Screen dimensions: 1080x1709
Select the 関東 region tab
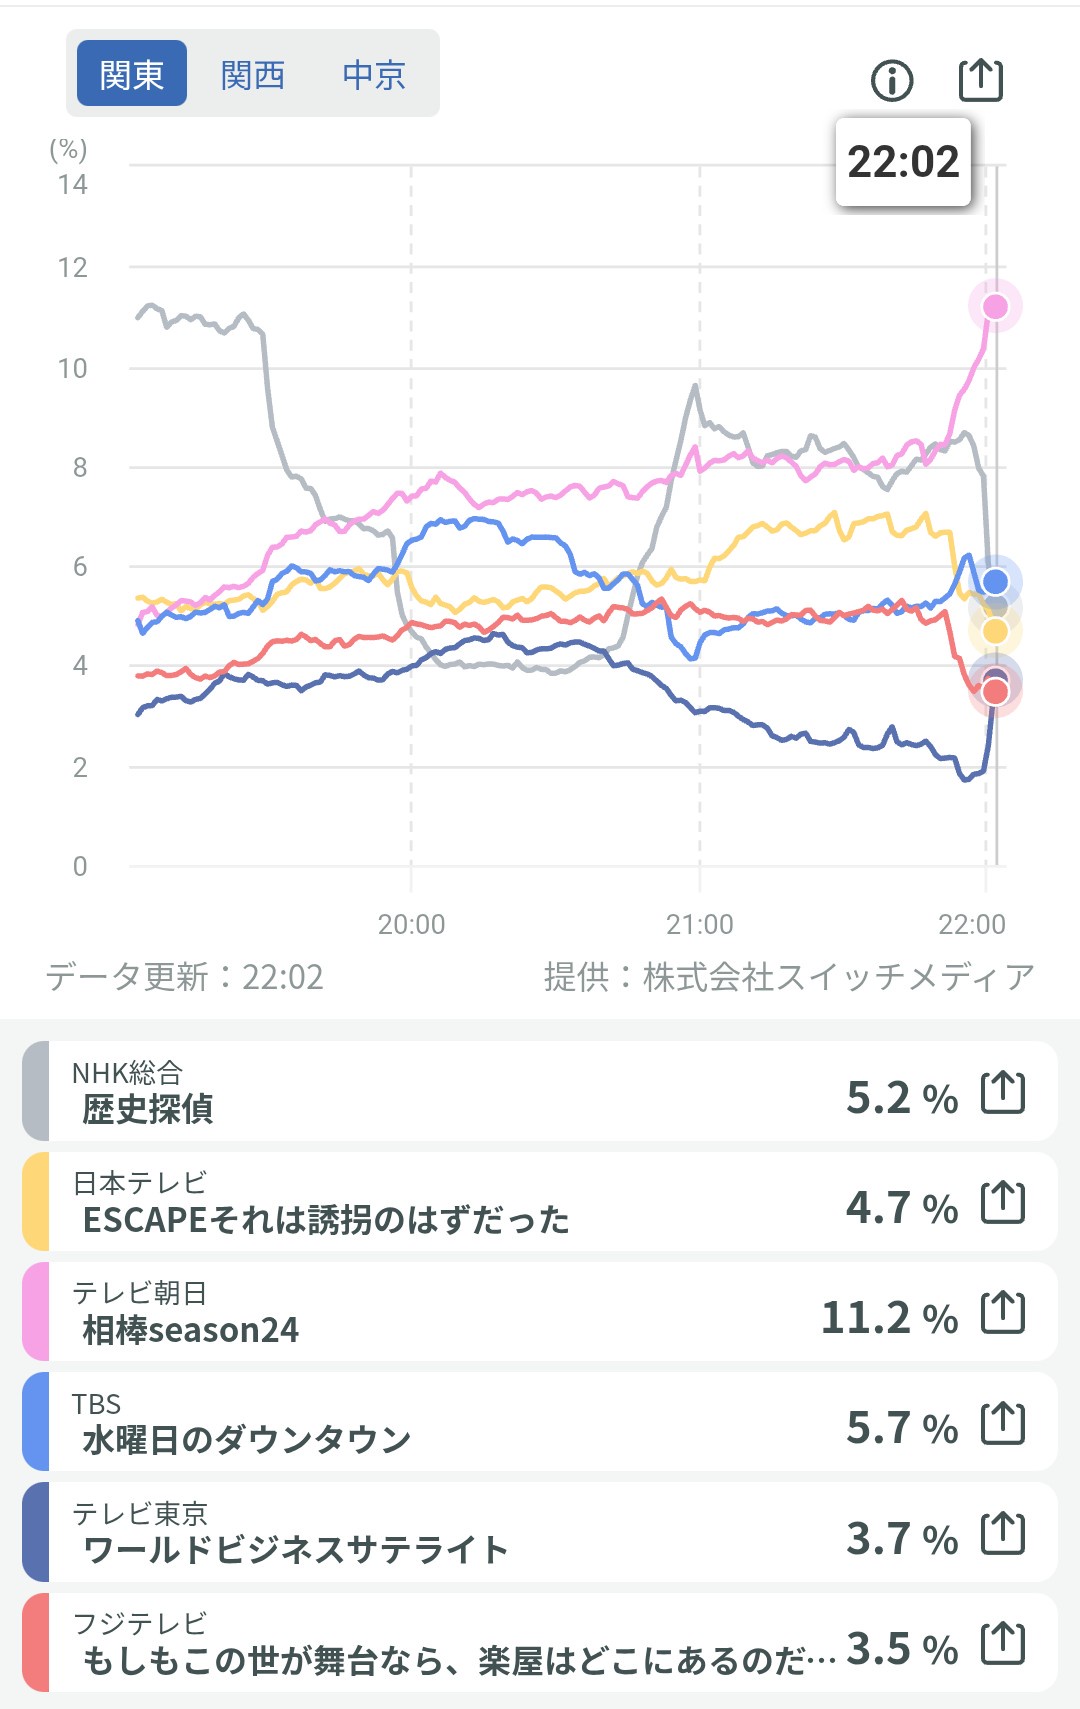coord(132,74)
